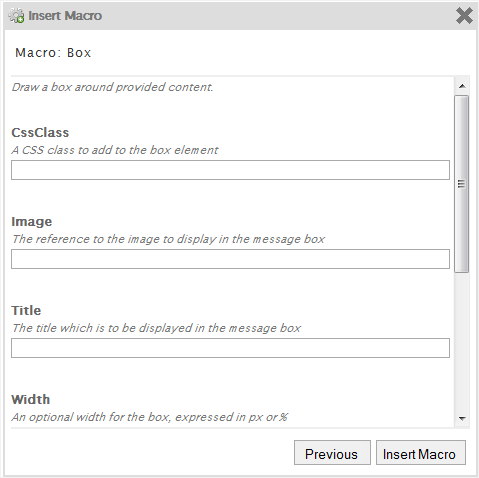
Task: Go back with the Previous button
Action: click(332, 453)
